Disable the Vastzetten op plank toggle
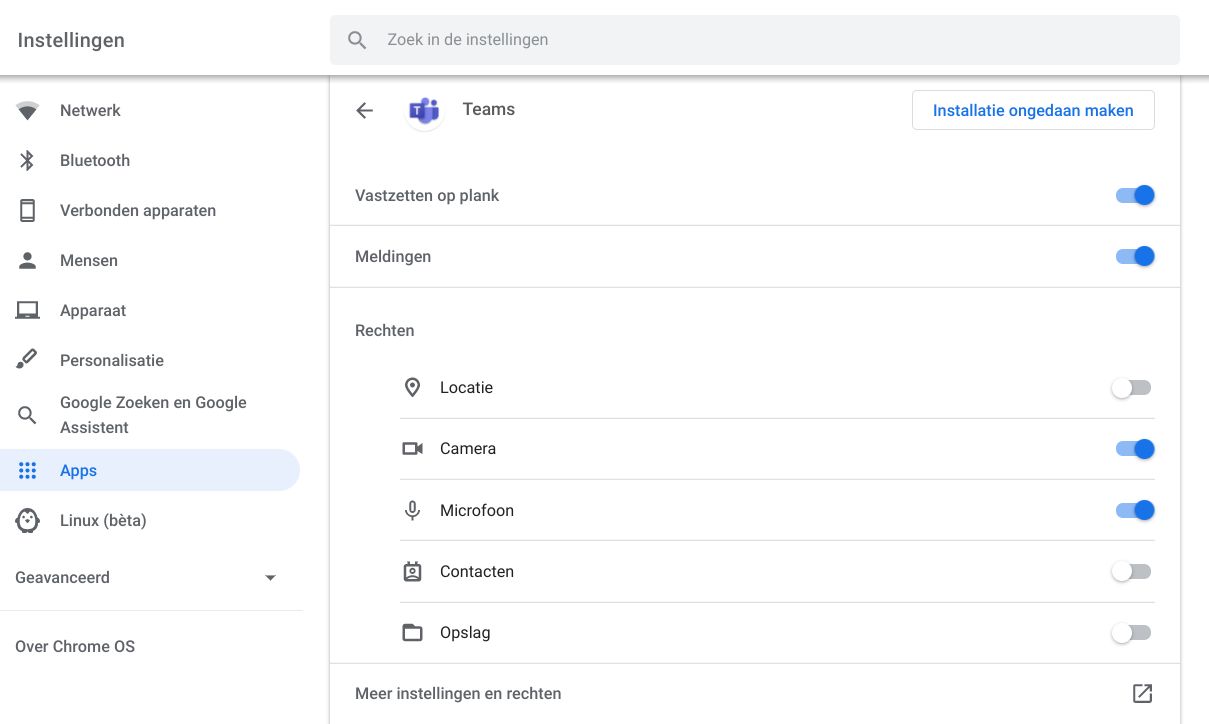 tap(1135, 195)
